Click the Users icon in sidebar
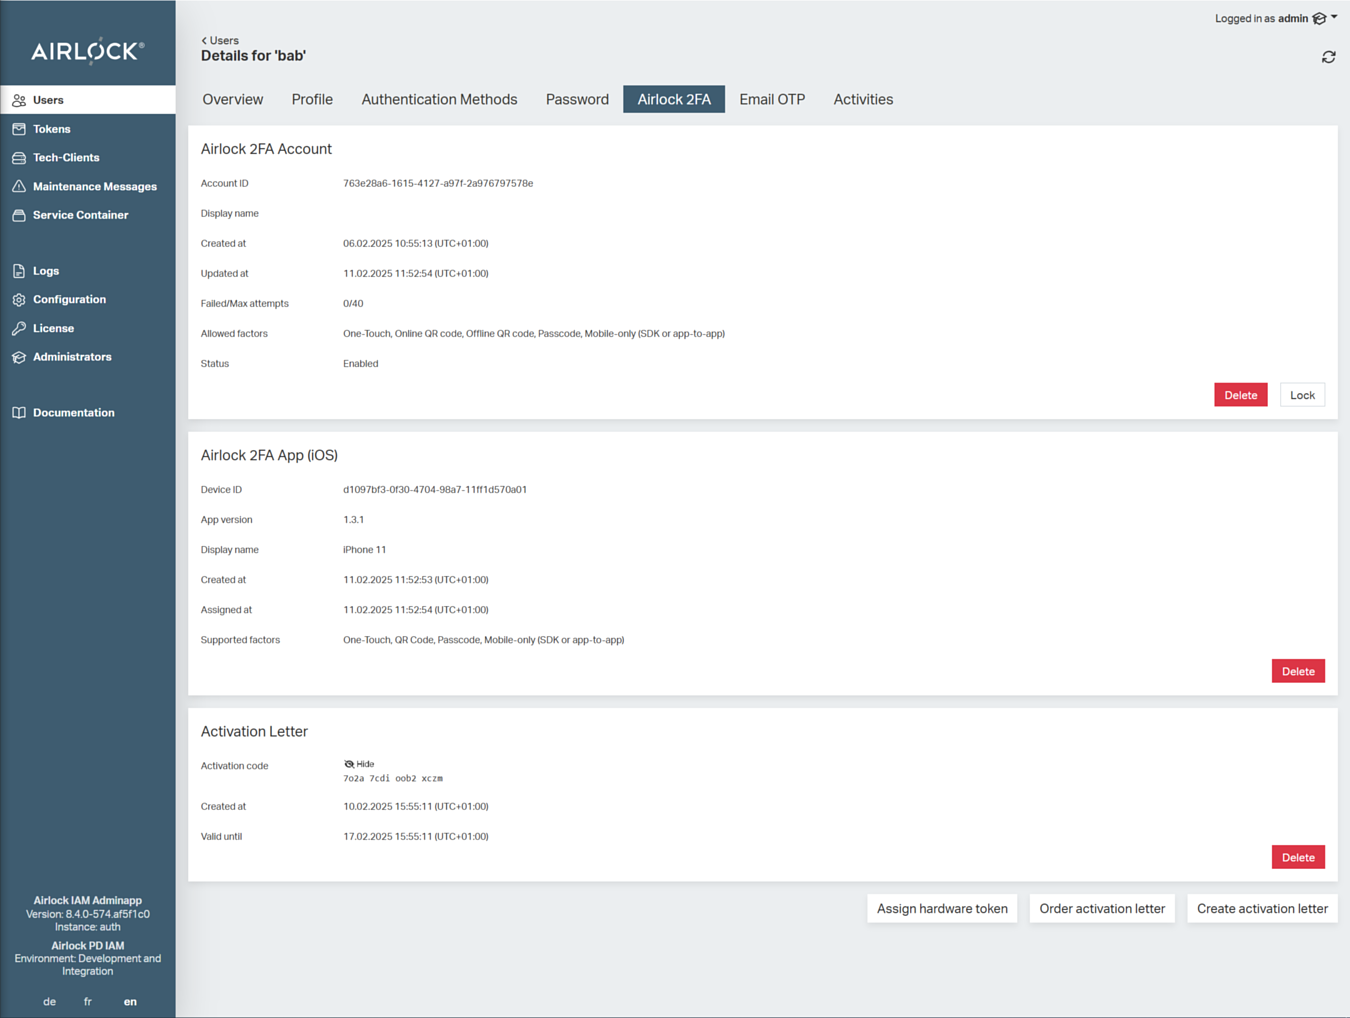The height and width of the screenshot is (1018, 1350). tap(19, 100)
